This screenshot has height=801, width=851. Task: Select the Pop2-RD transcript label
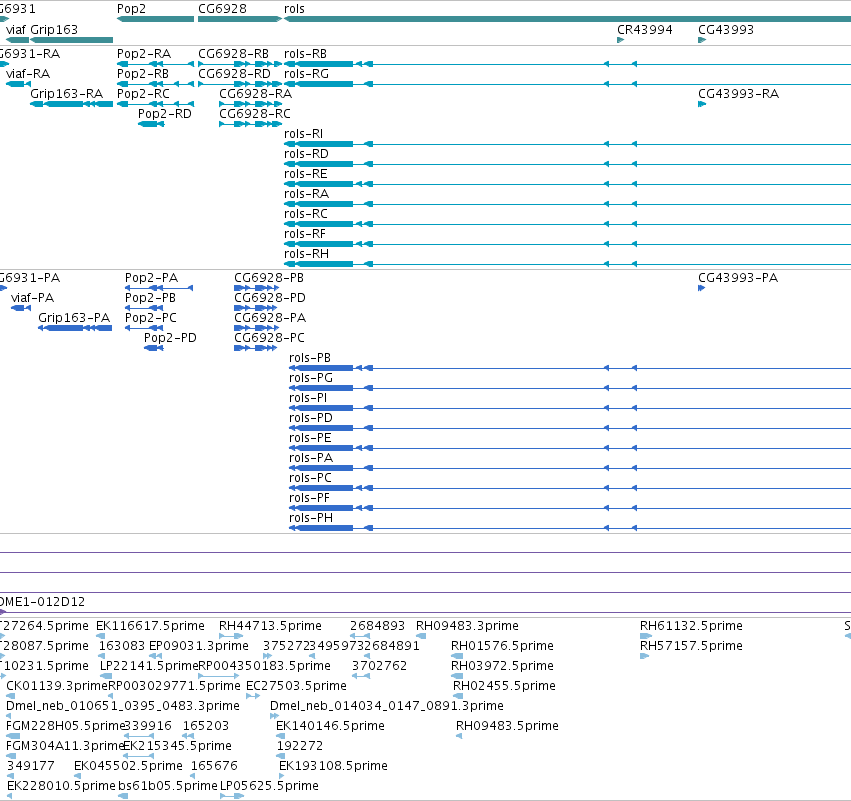coord(164,113)
